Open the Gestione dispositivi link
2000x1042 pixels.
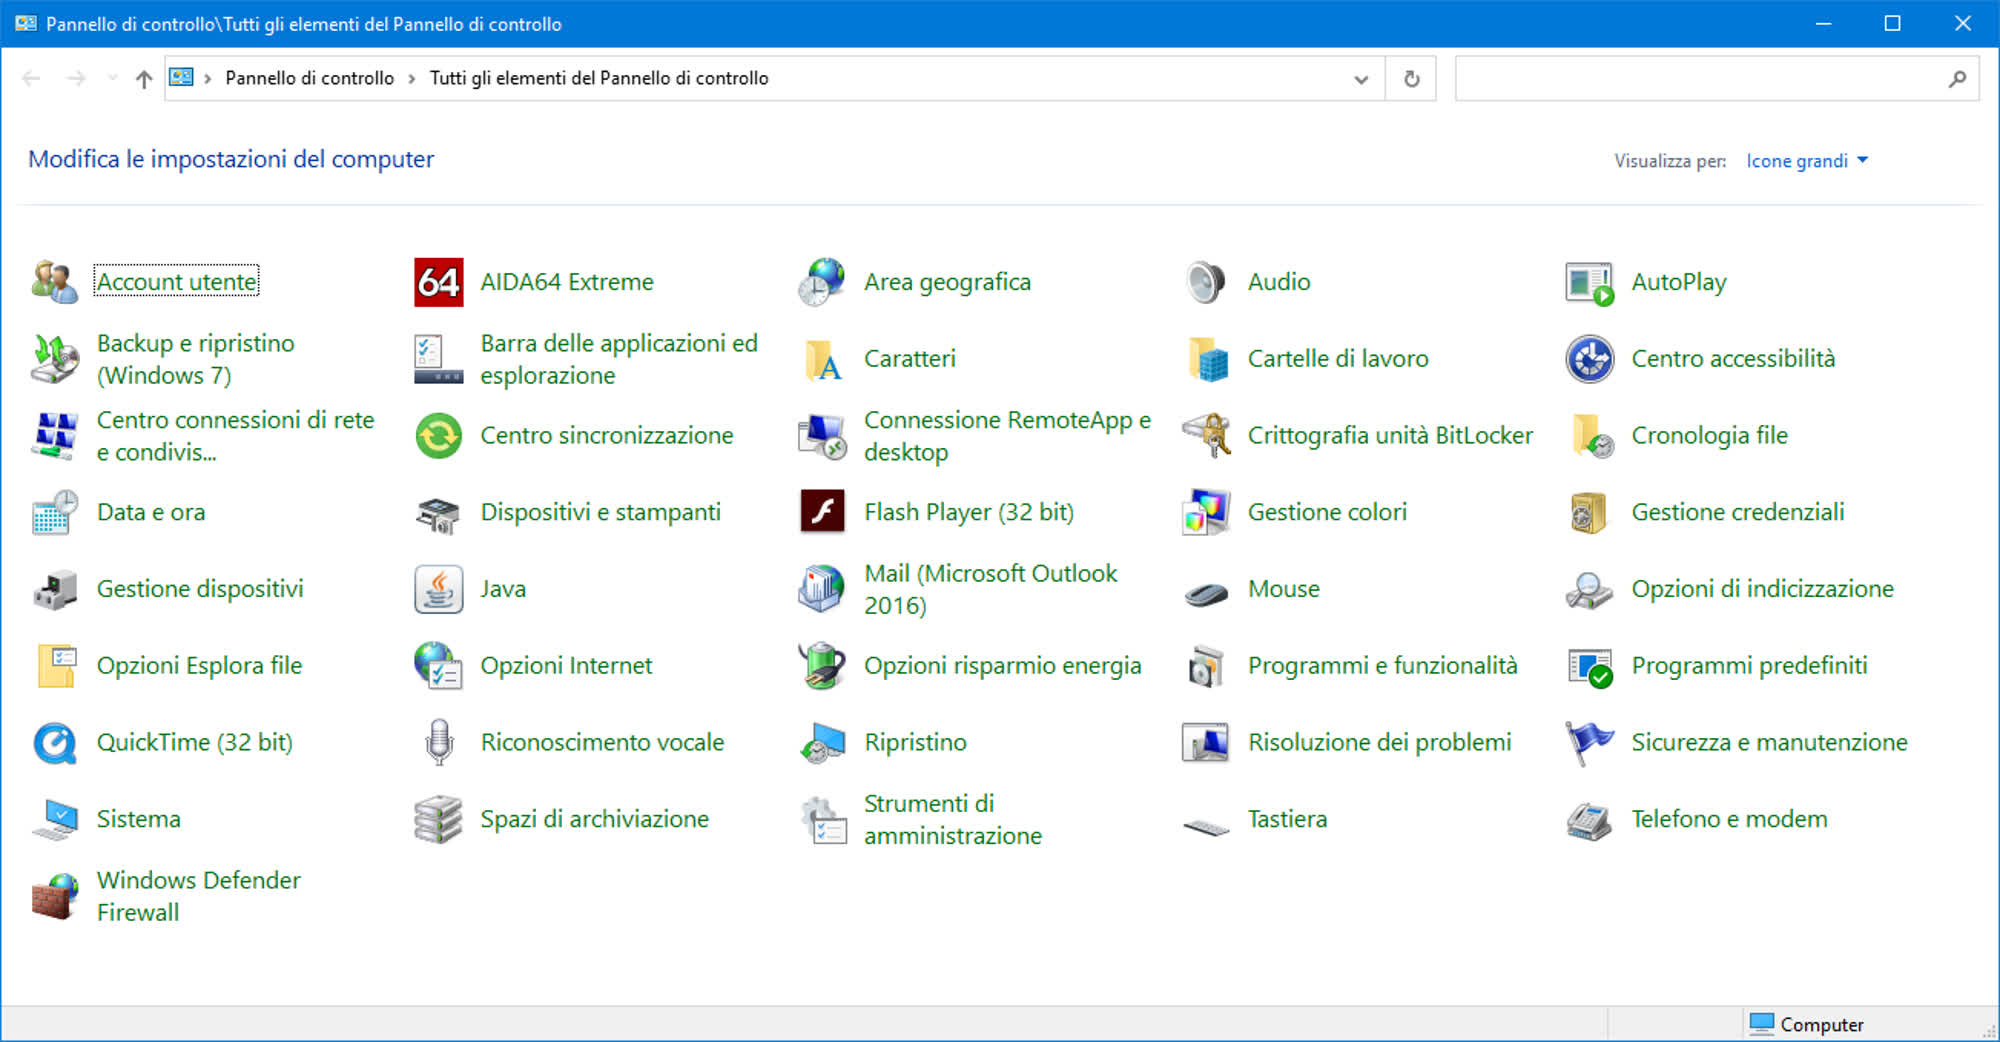(200, 589)
